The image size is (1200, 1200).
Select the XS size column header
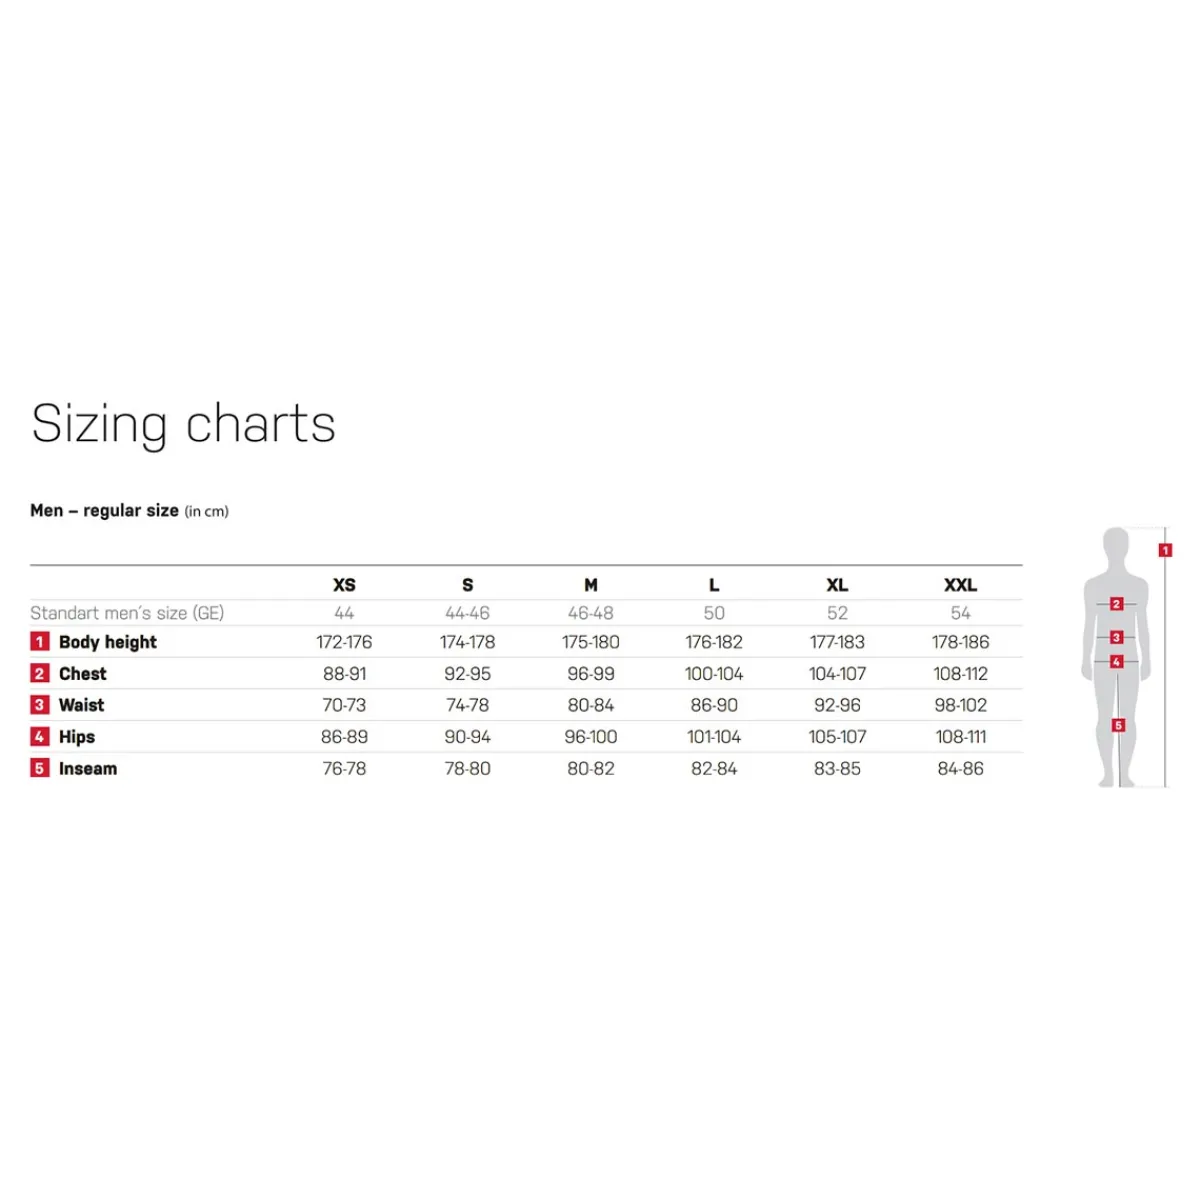(344, 585)
